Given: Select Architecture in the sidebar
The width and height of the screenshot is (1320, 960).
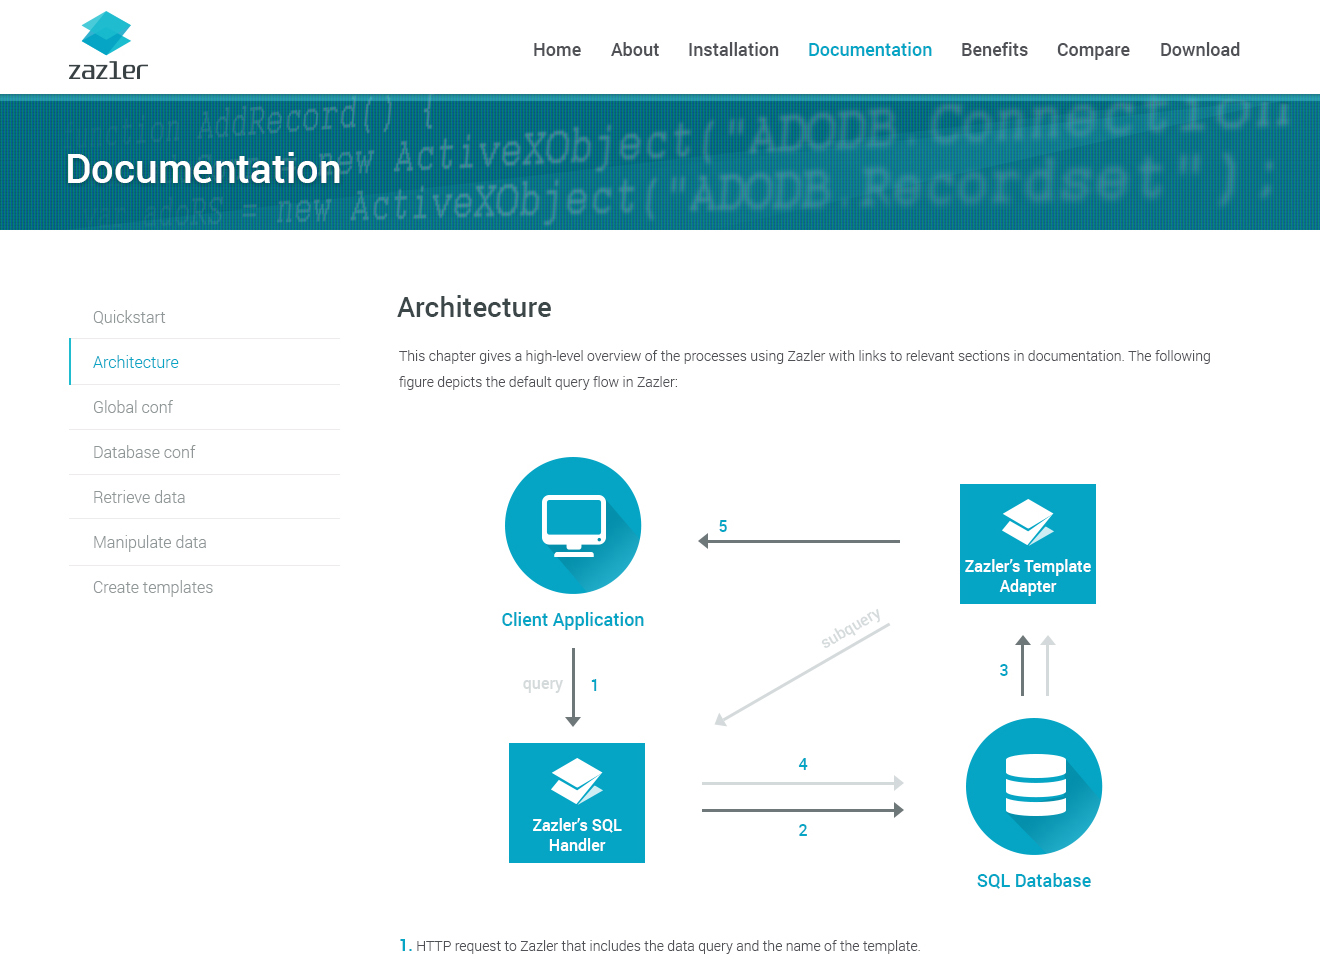Looking at the screenshot, I should [136, 362].
